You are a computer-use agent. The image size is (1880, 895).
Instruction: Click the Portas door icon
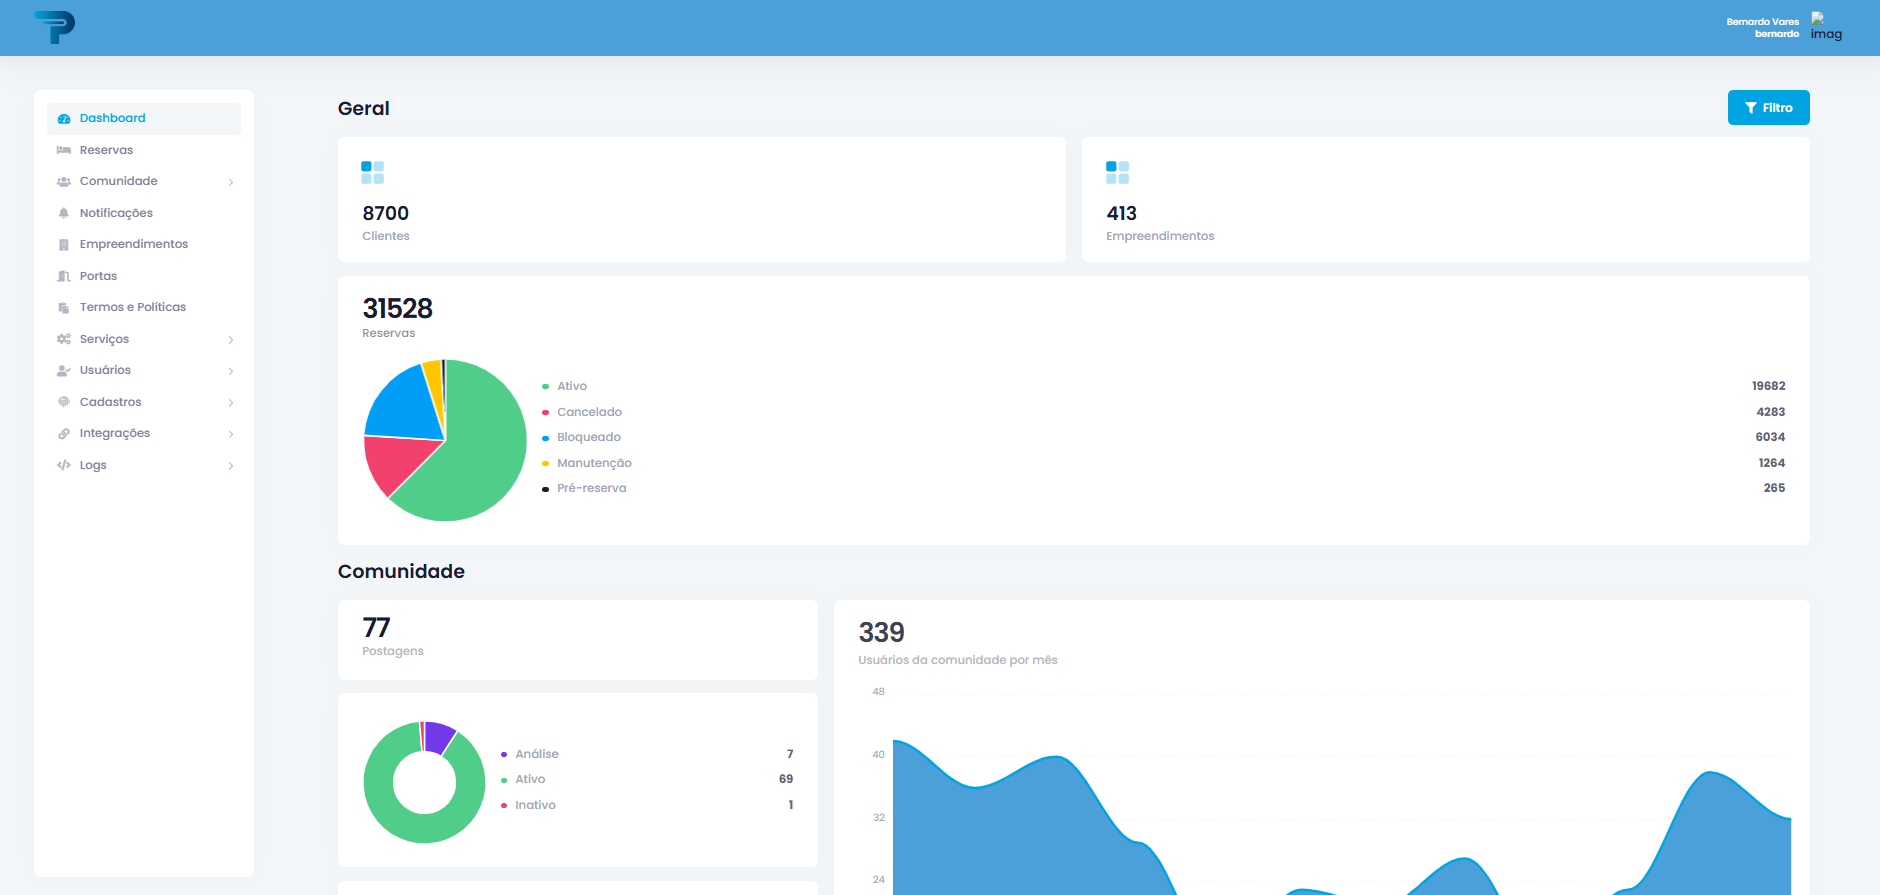[x=64, y=276]
